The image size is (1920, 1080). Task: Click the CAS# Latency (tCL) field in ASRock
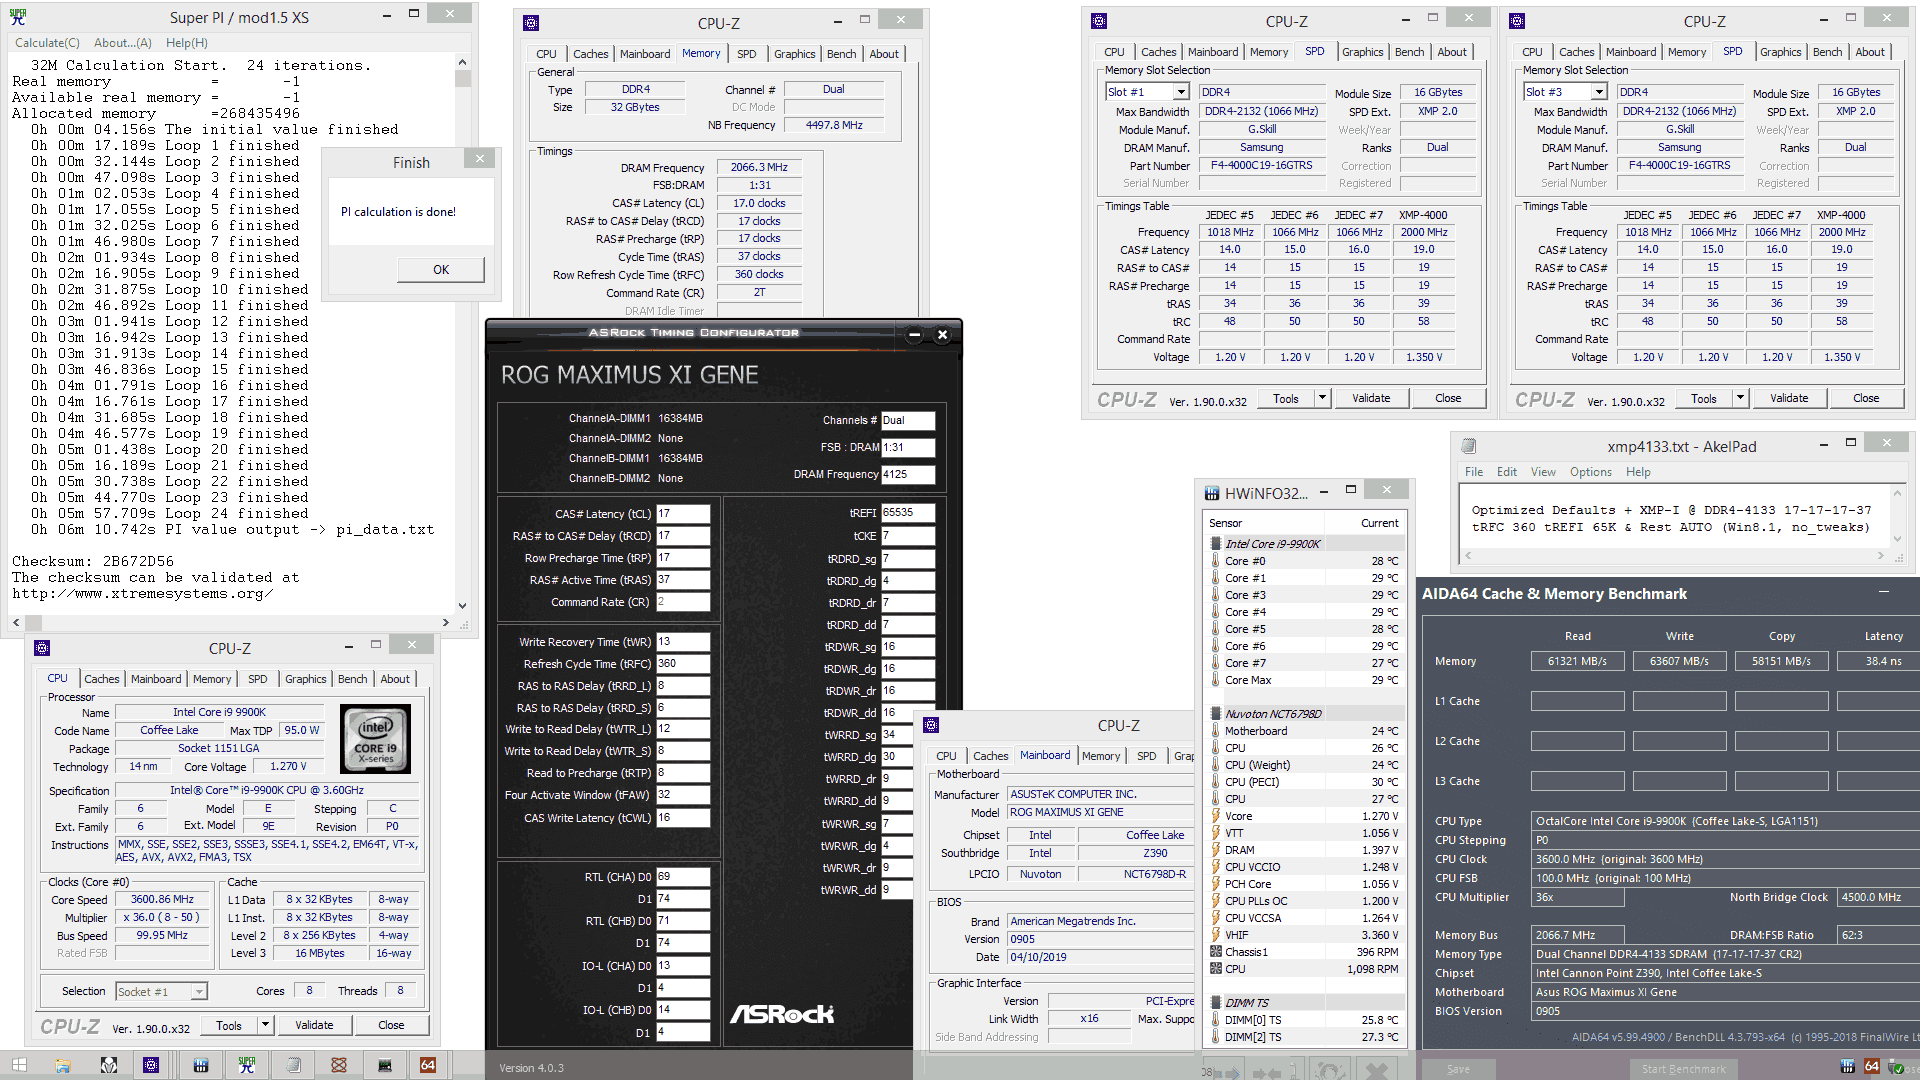pos(682,514)
